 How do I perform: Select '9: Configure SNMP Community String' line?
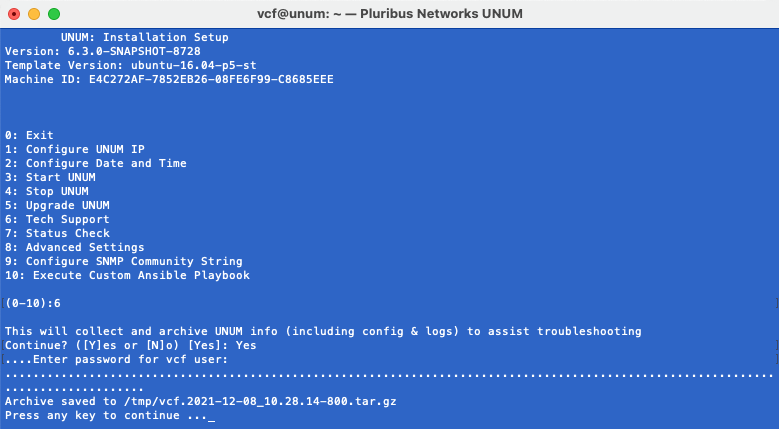pyautogui.click(x=124, y=261)
